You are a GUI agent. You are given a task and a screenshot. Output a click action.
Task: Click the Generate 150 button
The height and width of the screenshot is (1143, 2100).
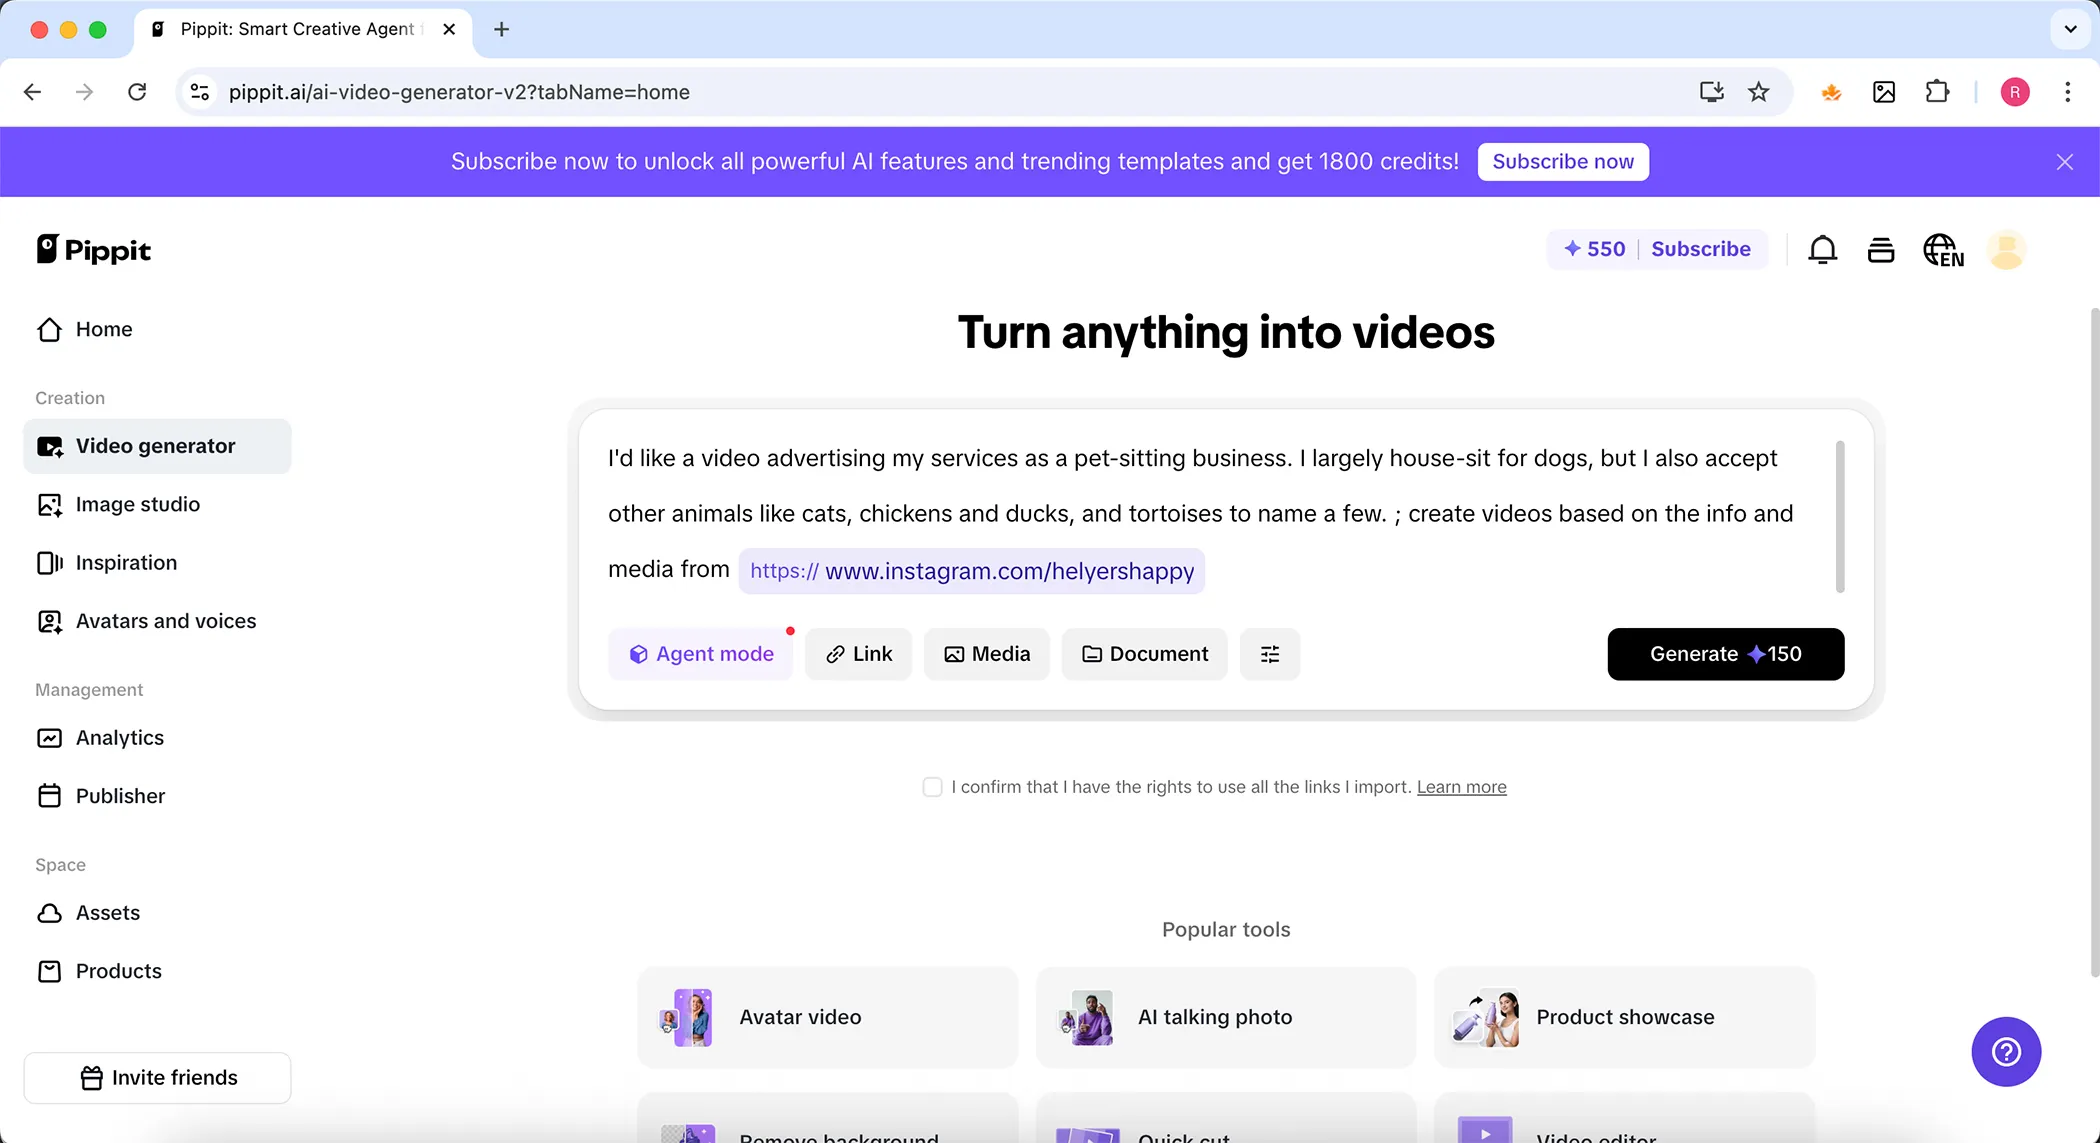(x=1725, y=653)
